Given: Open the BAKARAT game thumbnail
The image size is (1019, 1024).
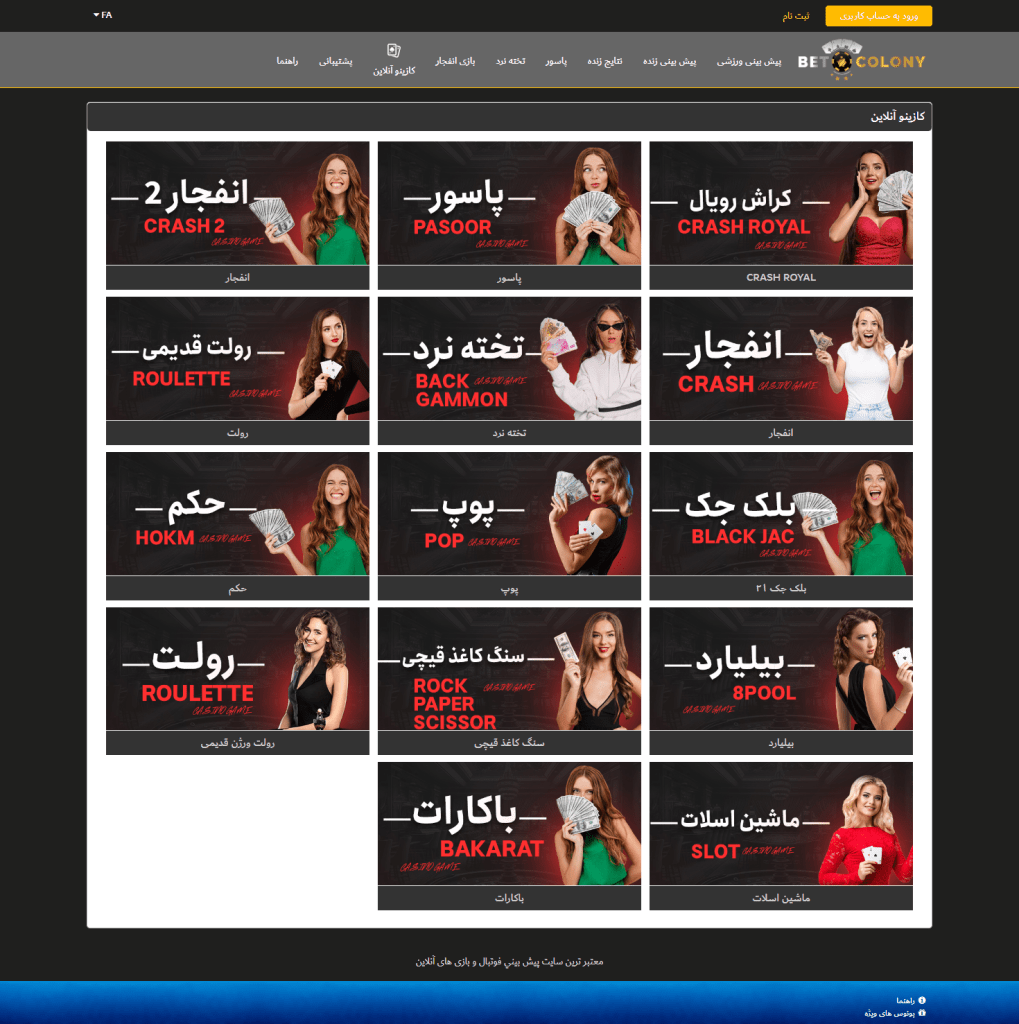Looking at the screenshot, I should pyautogui.click(x=509, y=824).
